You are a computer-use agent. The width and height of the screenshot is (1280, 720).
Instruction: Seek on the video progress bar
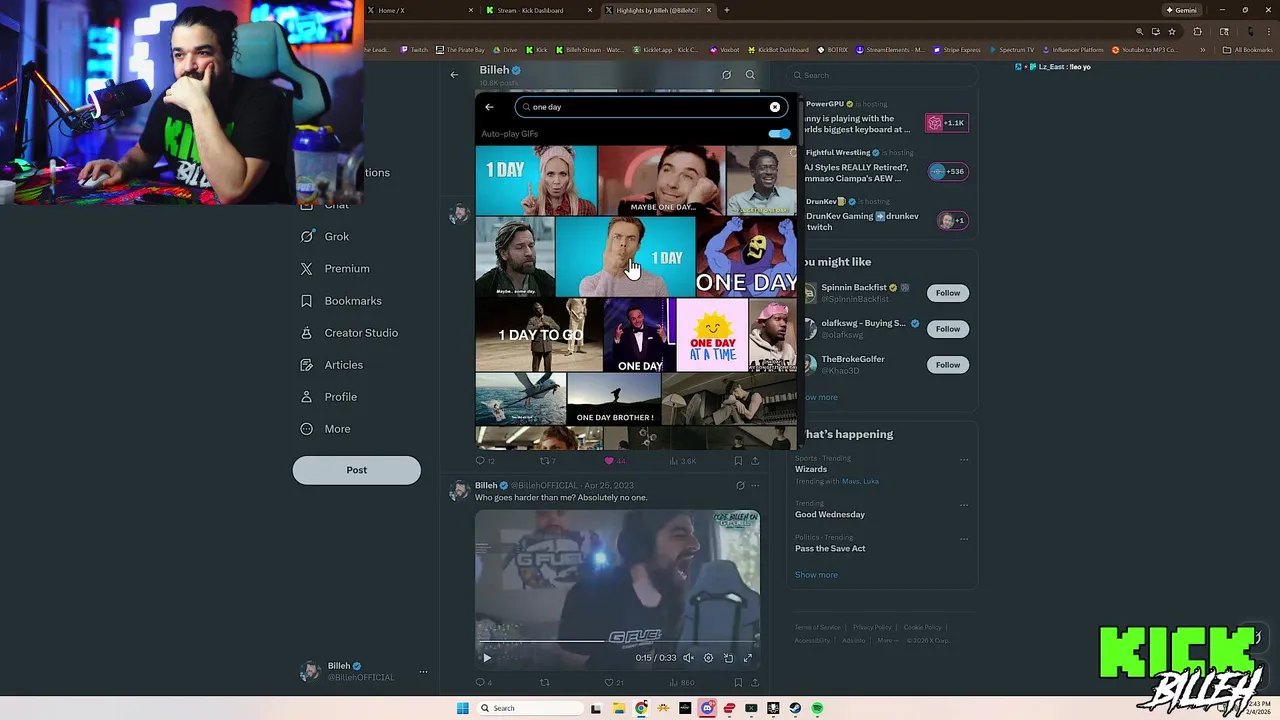[x=617, y=641]
